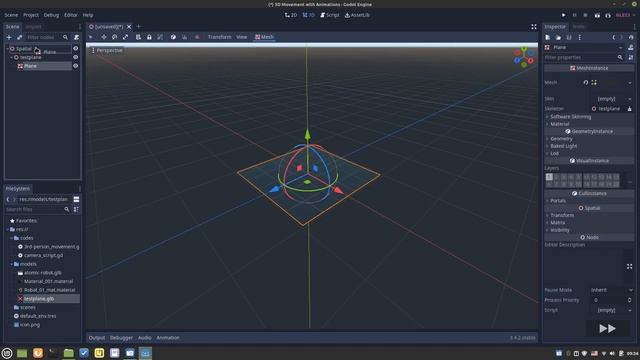640x360 pixels.
Task: Open the Script empty dropdown in Inspector
Action: (x=611, y=310)
